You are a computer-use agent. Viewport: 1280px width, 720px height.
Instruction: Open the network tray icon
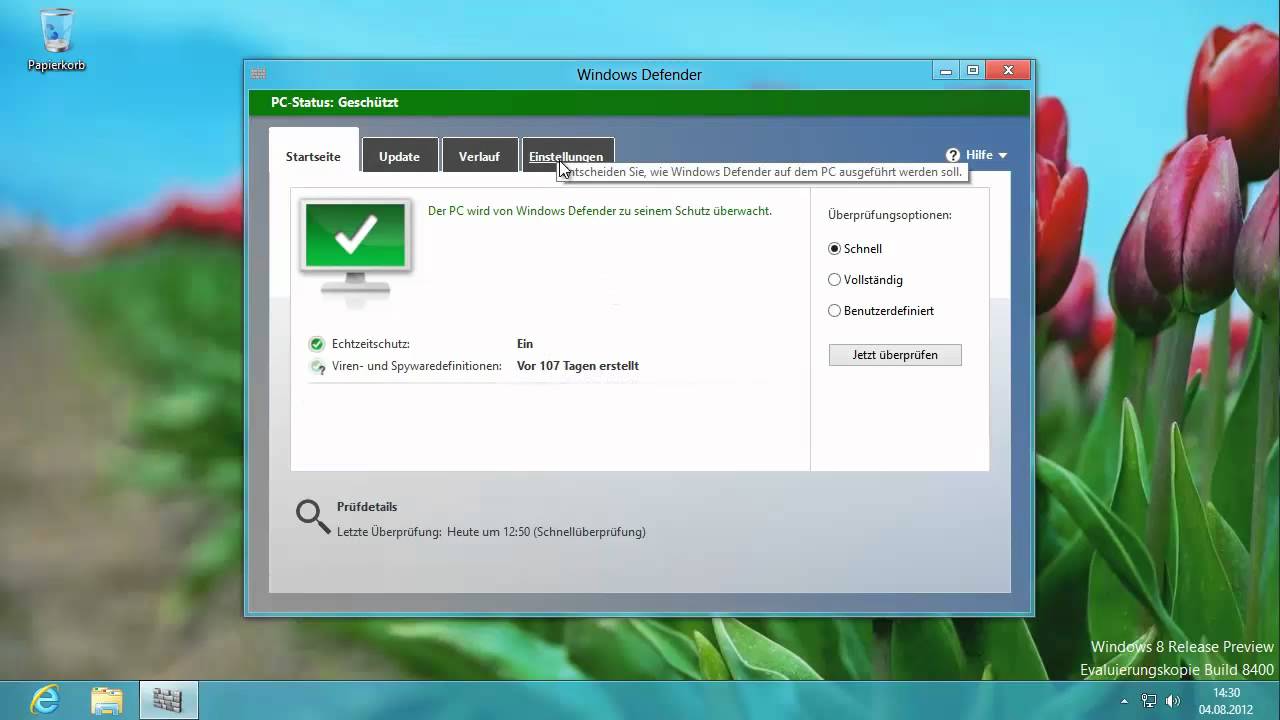pyautogui.click(x=1149, y=701)
